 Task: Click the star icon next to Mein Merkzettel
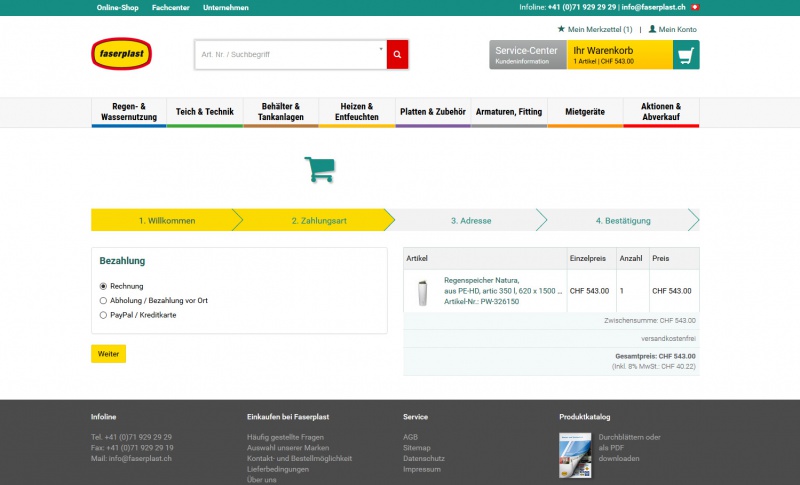[561, 29]
